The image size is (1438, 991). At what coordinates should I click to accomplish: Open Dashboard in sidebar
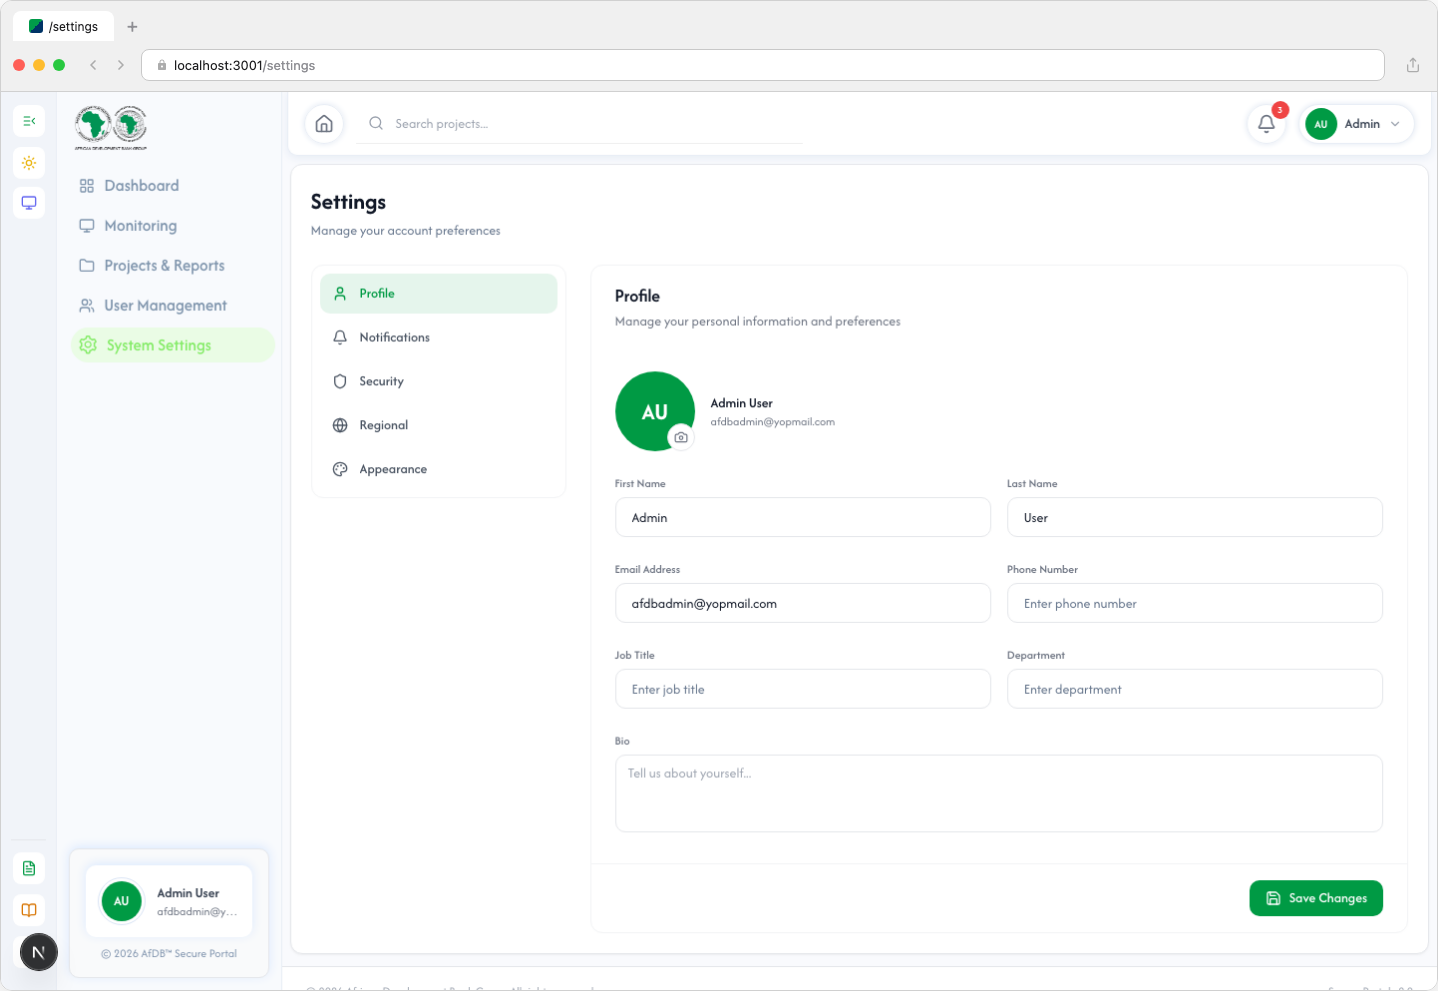172,186
